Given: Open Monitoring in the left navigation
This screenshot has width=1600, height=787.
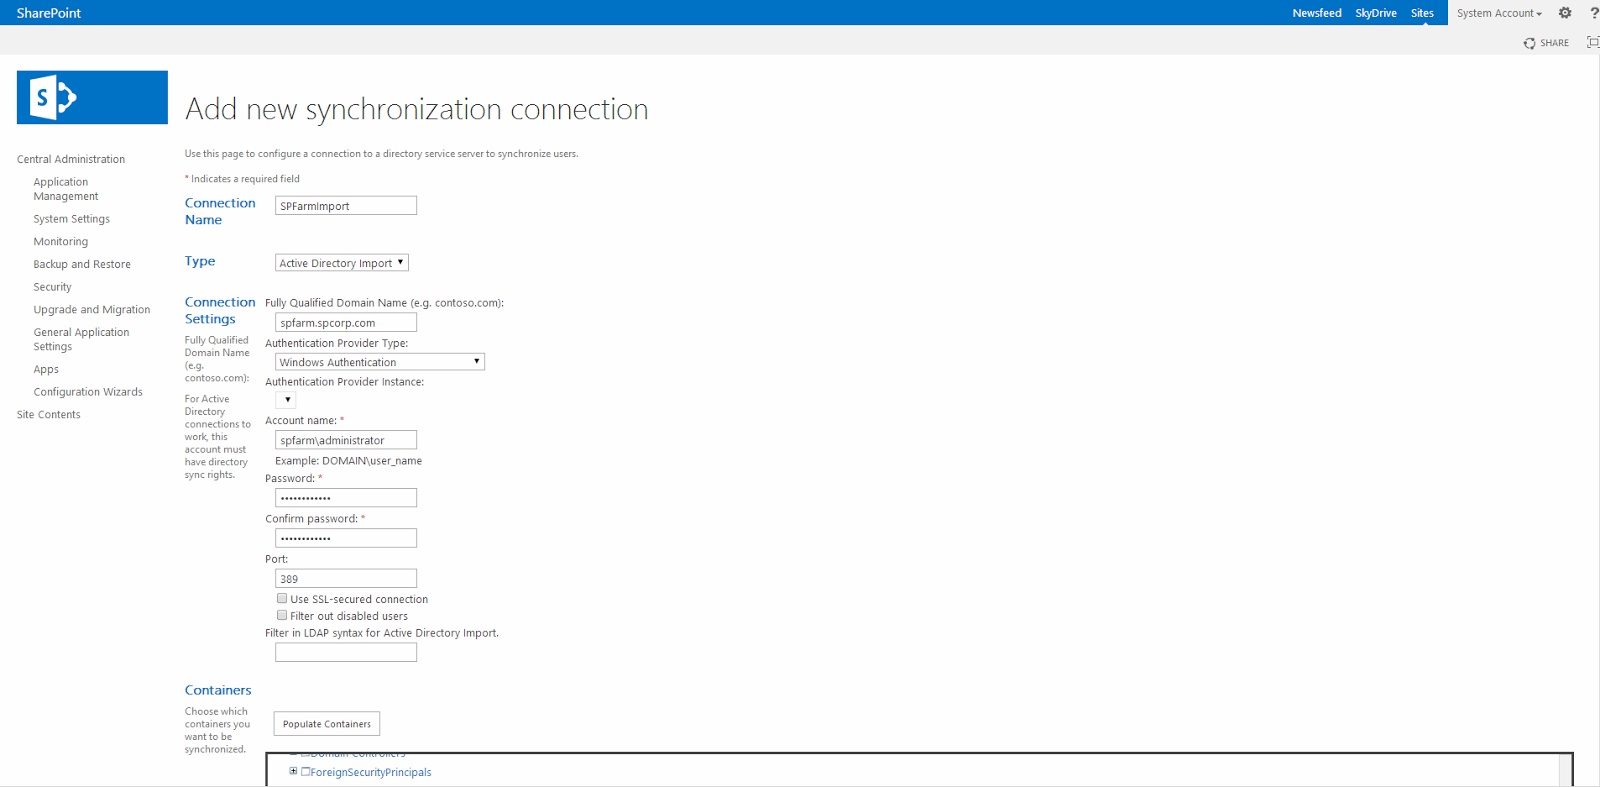Looking at the screenshot, I should (x=61, y=242).
